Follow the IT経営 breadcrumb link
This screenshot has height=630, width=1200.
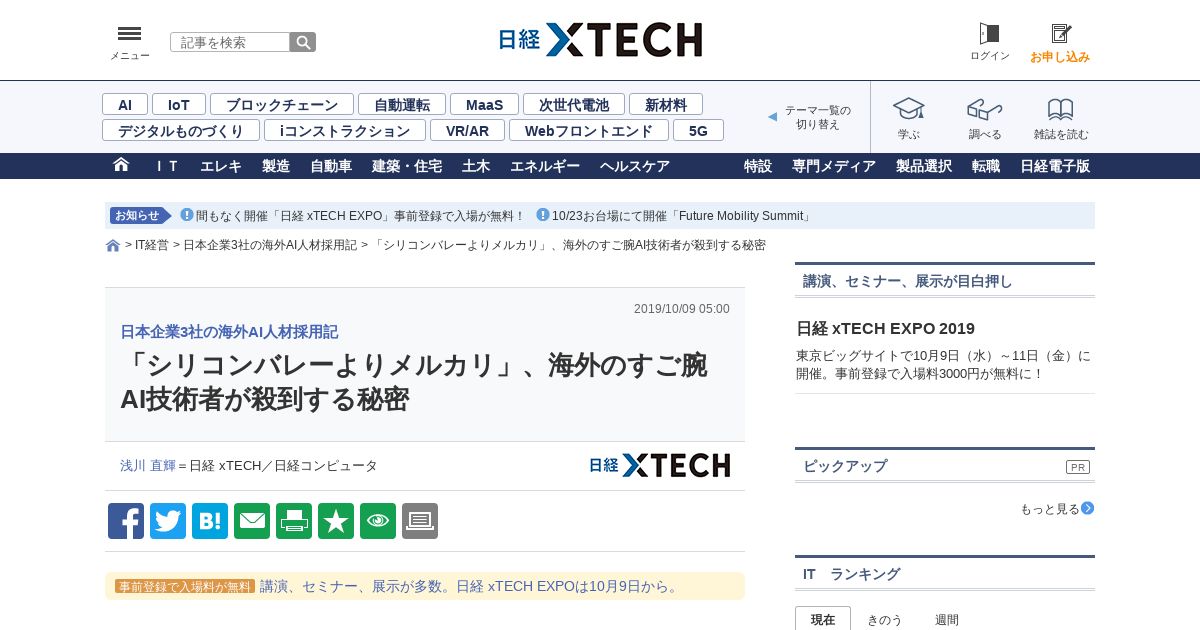click(152, 245)
